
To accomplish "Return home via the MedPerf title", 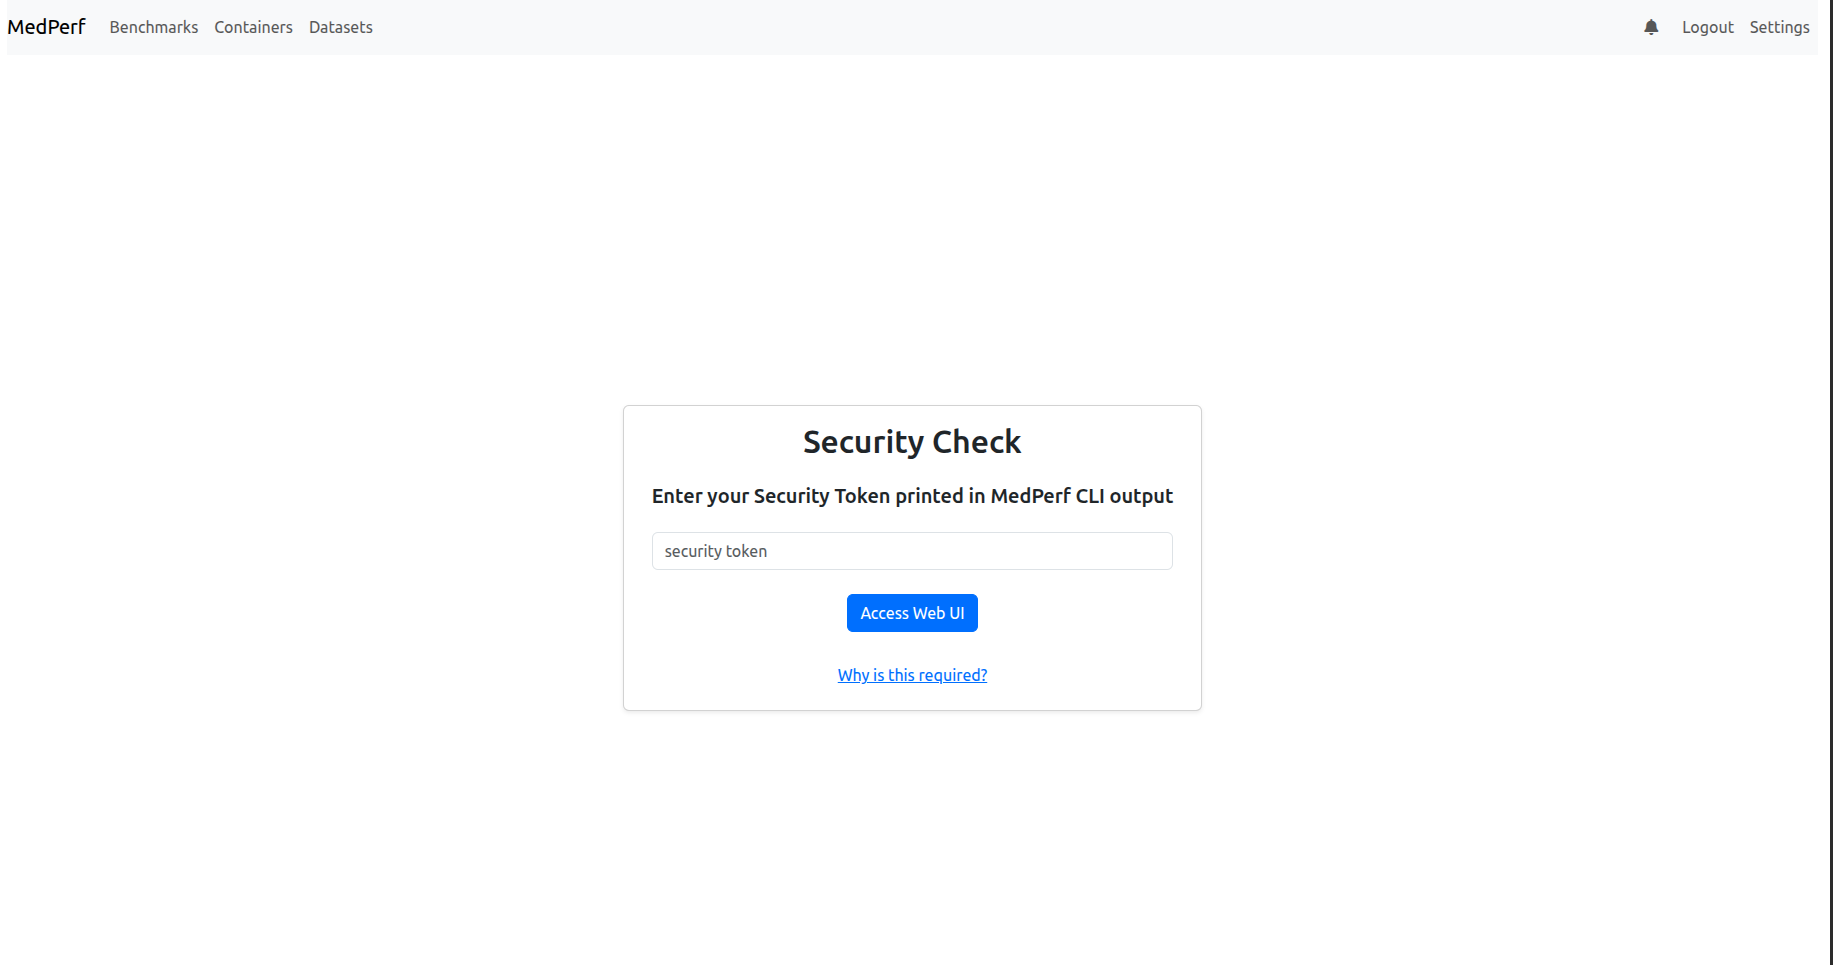I will pyautogui.click(x=46, y=27).
